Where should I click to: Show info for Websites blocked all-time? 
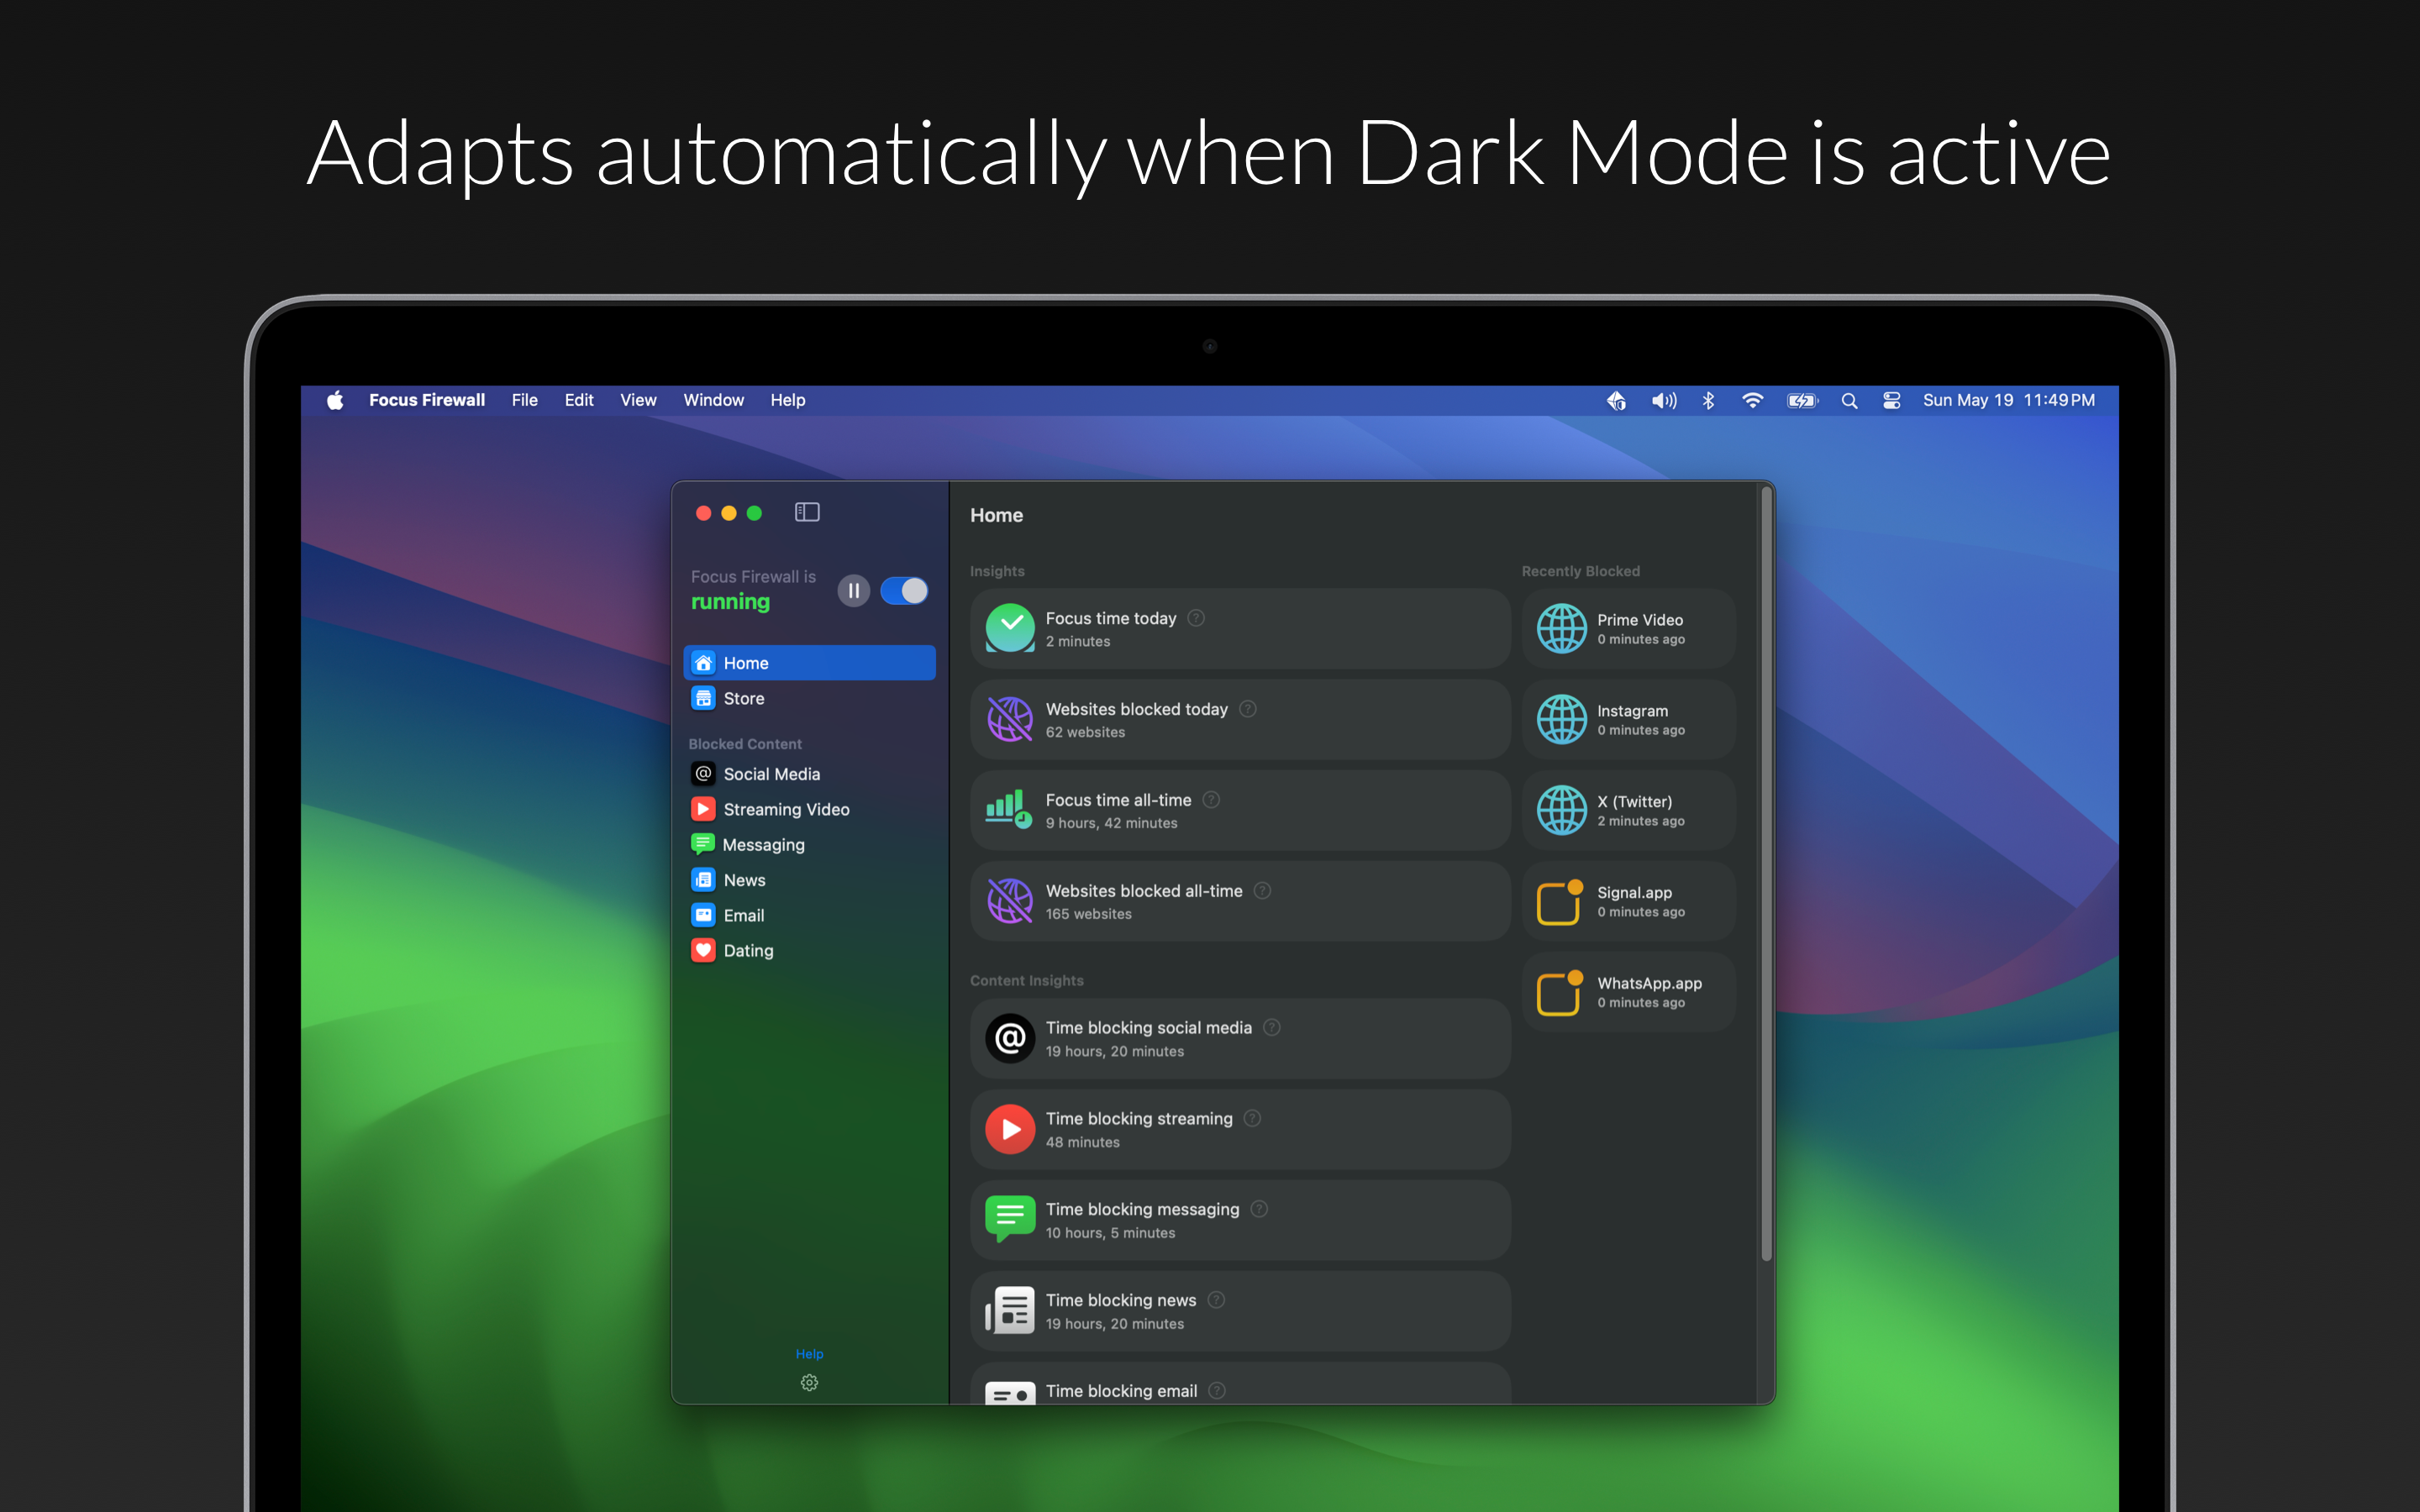pyautogui.click(x=1262, y=890)
